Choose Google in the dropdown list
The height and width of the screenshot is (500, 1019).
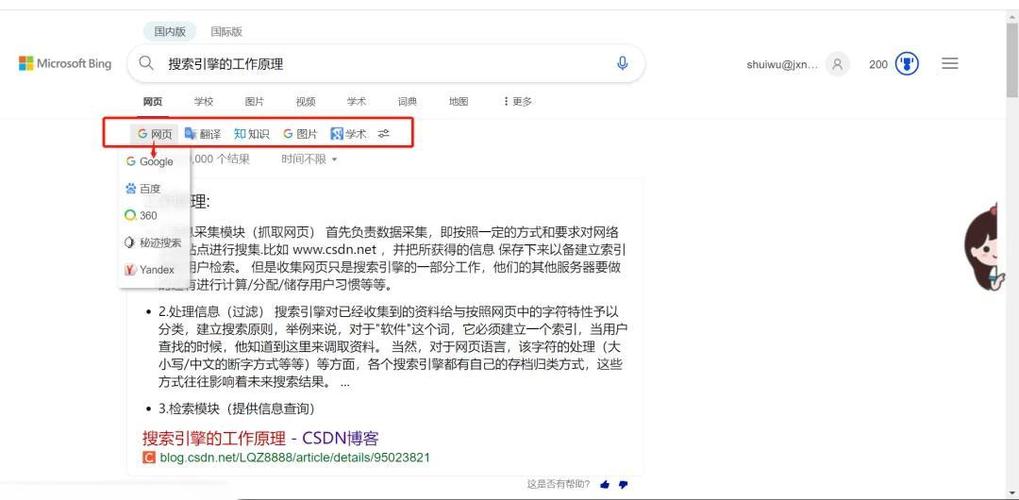pyautogui.click(x=150, y=161)
